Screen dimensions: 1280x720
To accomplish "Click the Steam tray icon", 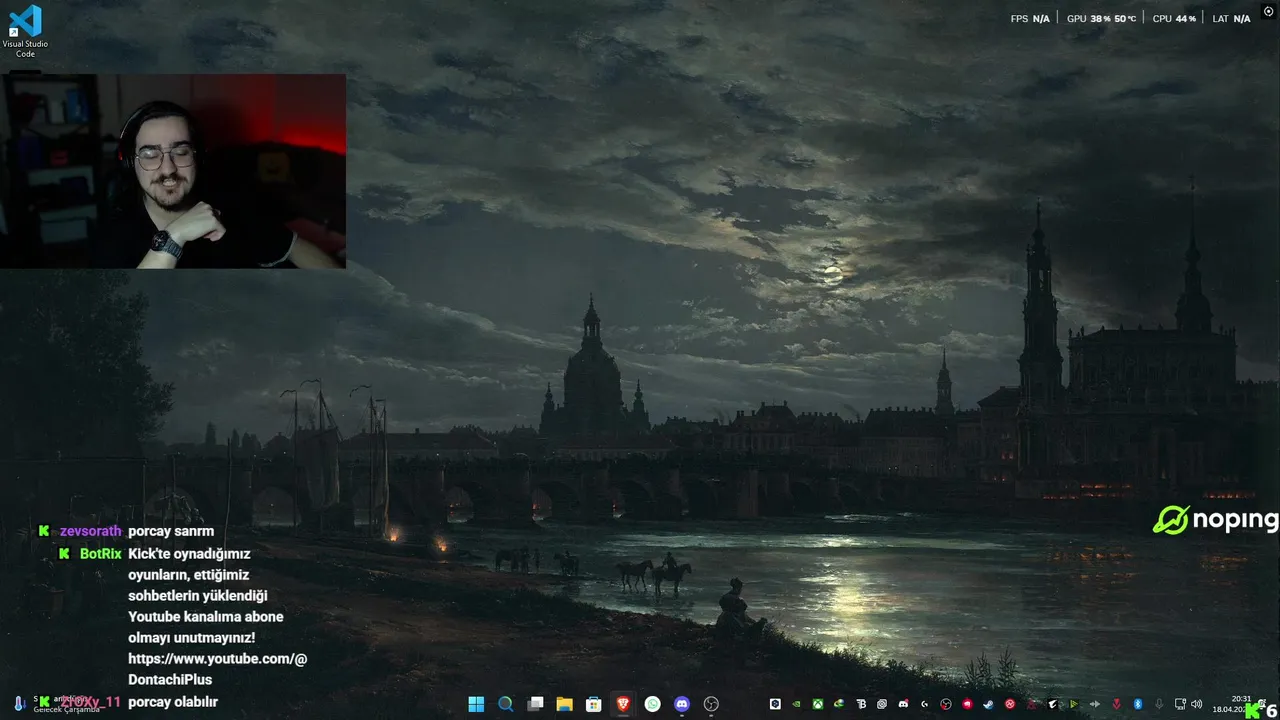I will pos(988,704).
